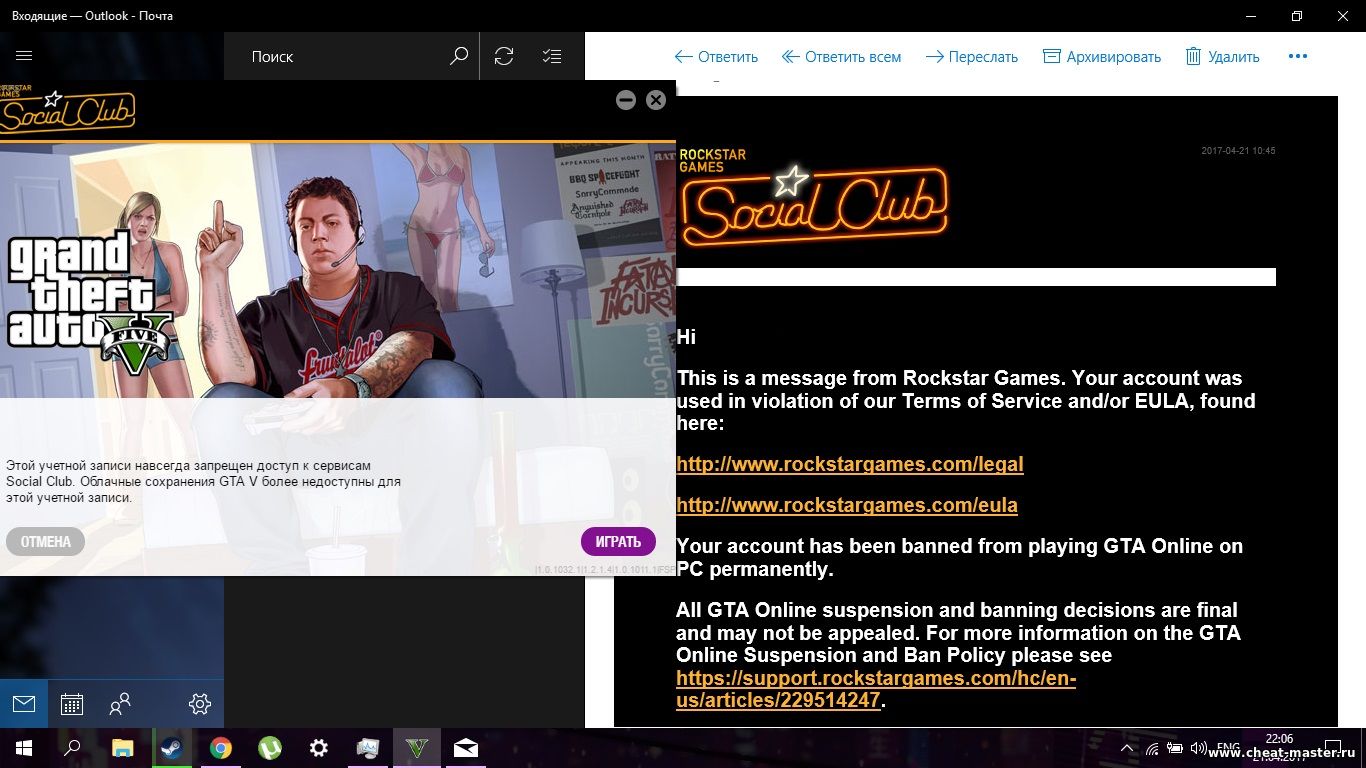The height and width of the screenshot is (768, 1366).
Task: Click the ИГРАТЬ play button
Action: coord(618,542)
